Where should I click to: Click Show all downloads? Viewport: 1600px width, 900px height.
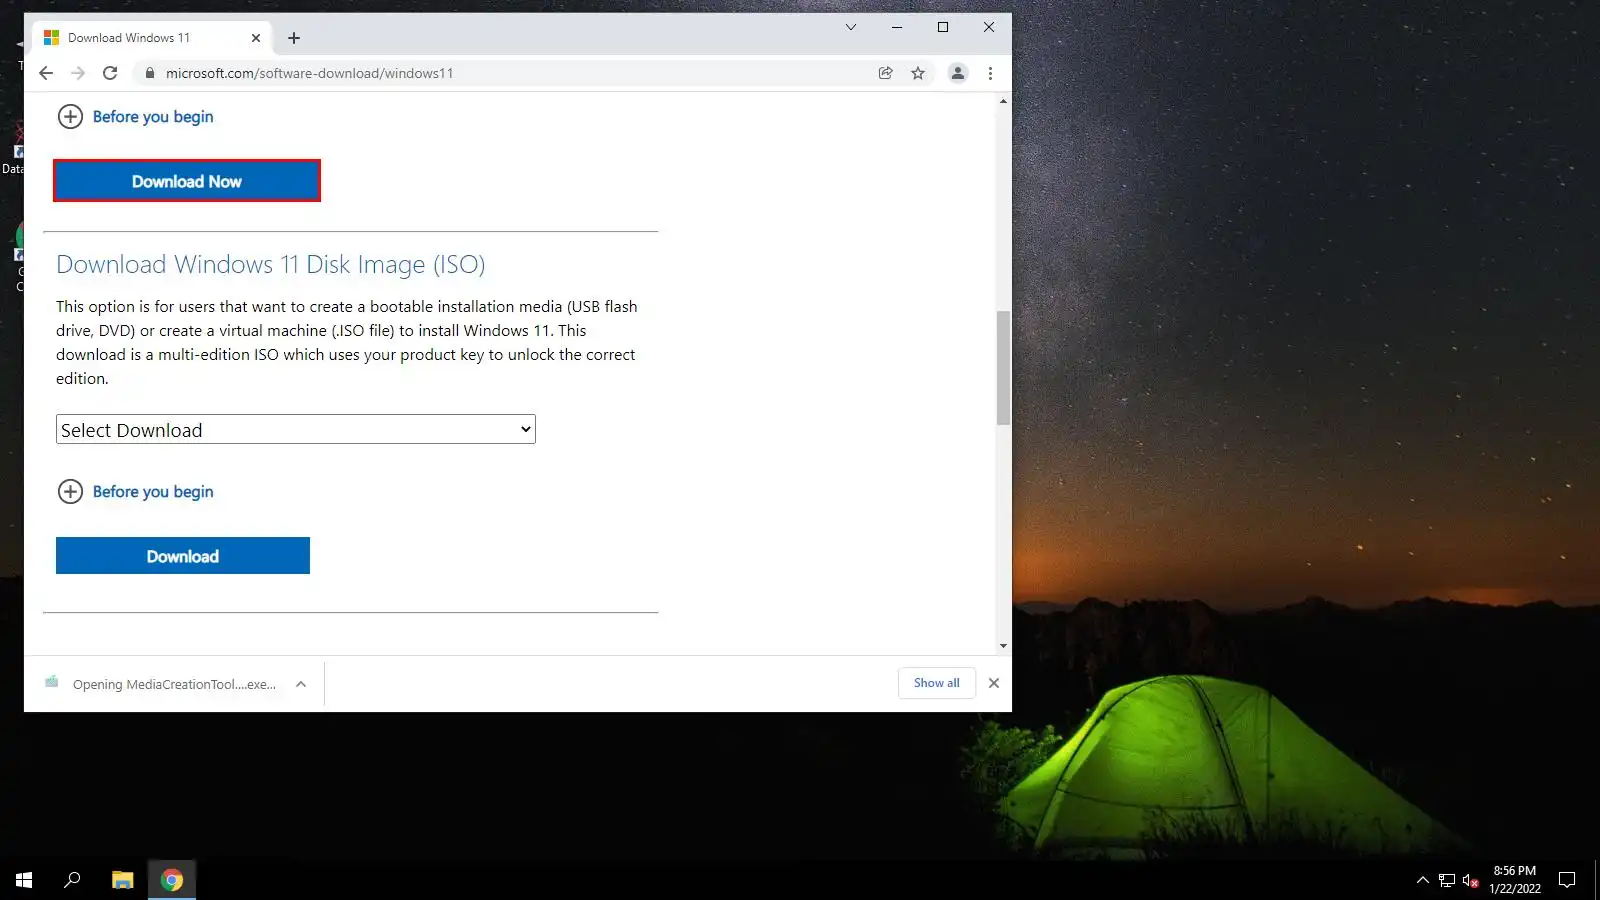937,683
